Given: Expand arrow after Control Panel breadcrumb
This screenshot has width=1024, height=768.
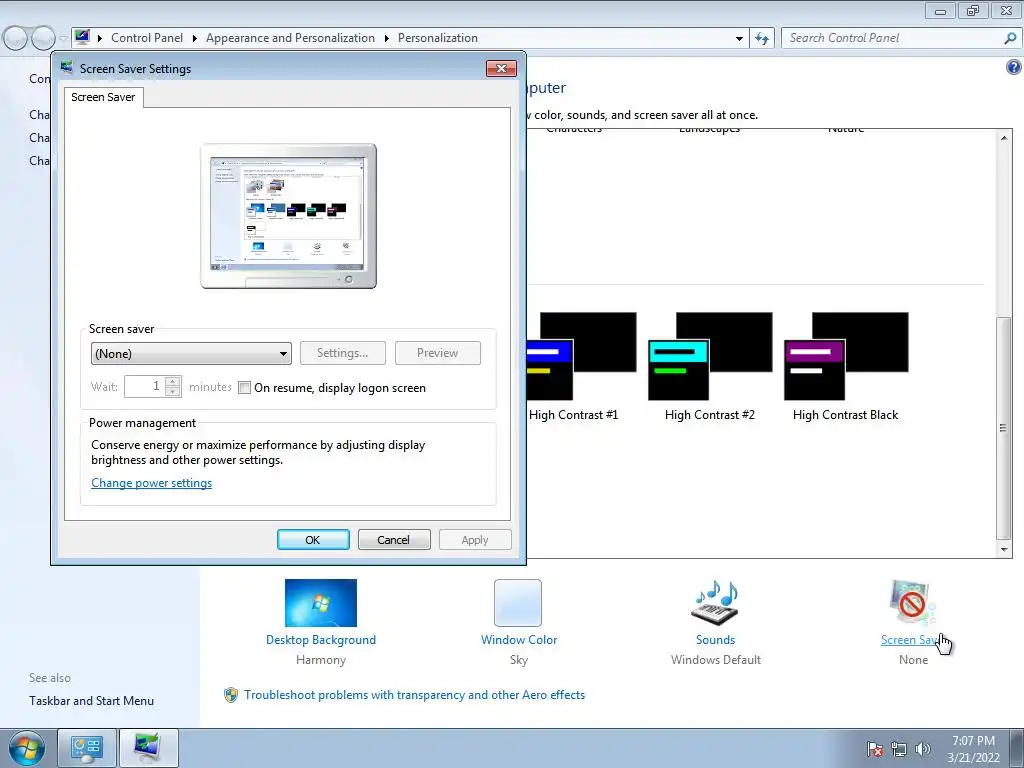Looking at the screenshot, I should click(x=195, y=39).
